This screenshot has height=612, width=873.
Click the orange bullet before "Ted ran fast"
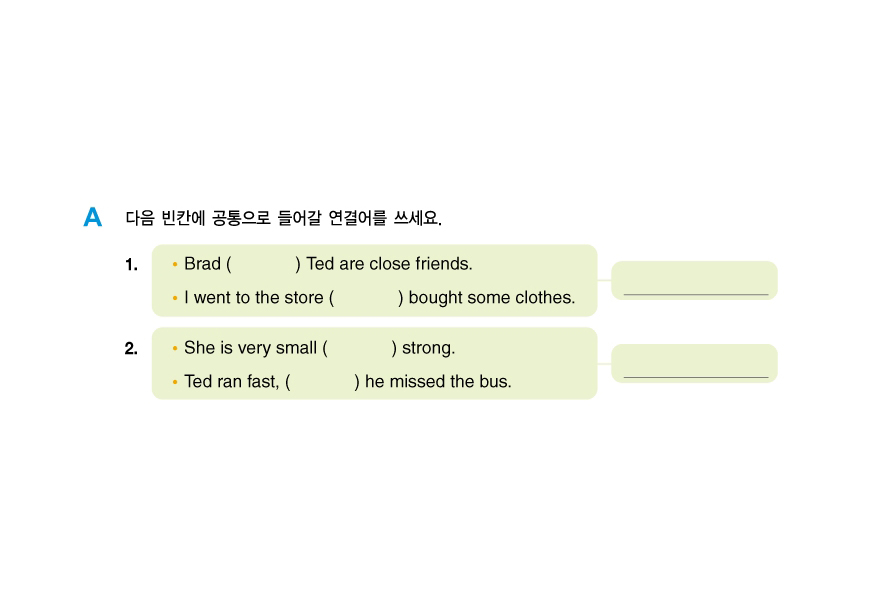click(x=175, y=382)
